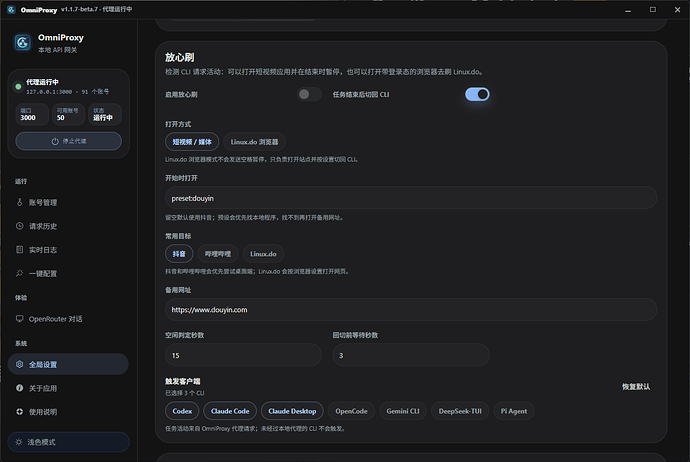Choose 哔哩哔哩 as common target

click(218, 254)
